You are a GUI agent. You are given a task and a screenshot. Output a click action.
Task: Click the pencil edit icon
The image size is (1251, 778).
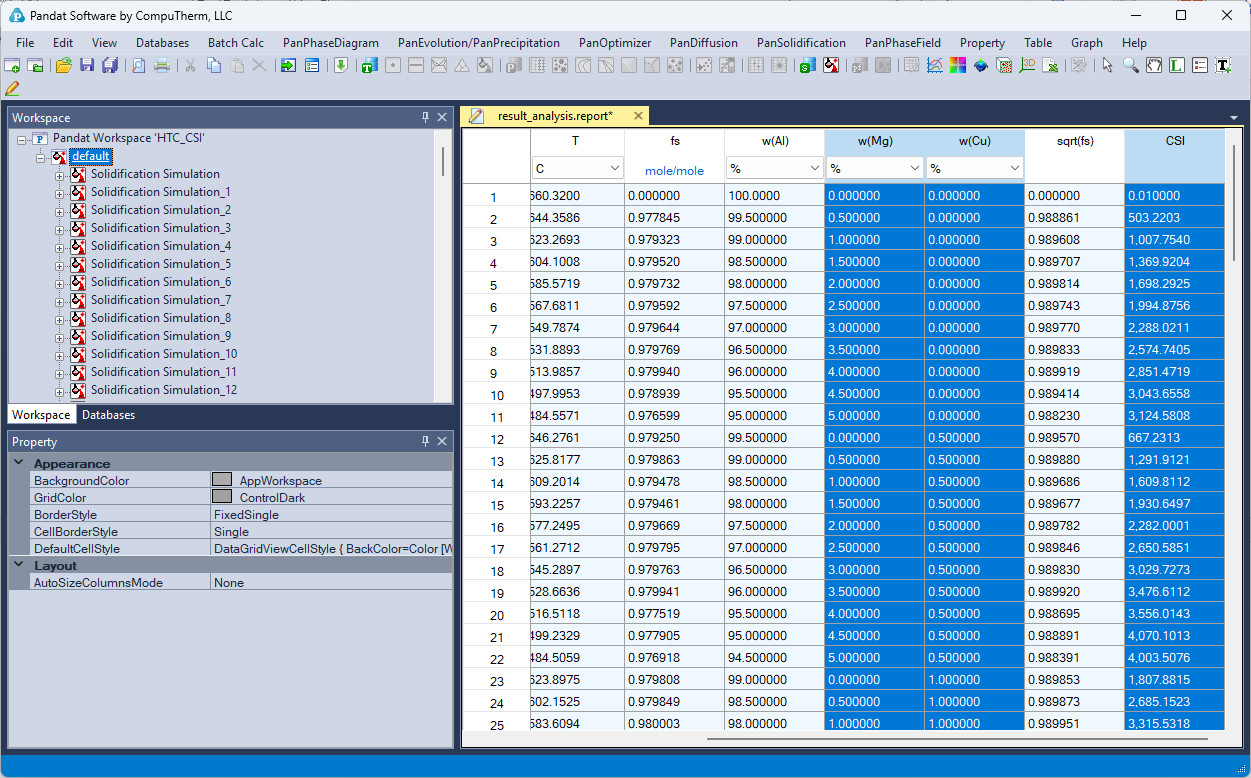pyautogui.click(x=12, y=88)
